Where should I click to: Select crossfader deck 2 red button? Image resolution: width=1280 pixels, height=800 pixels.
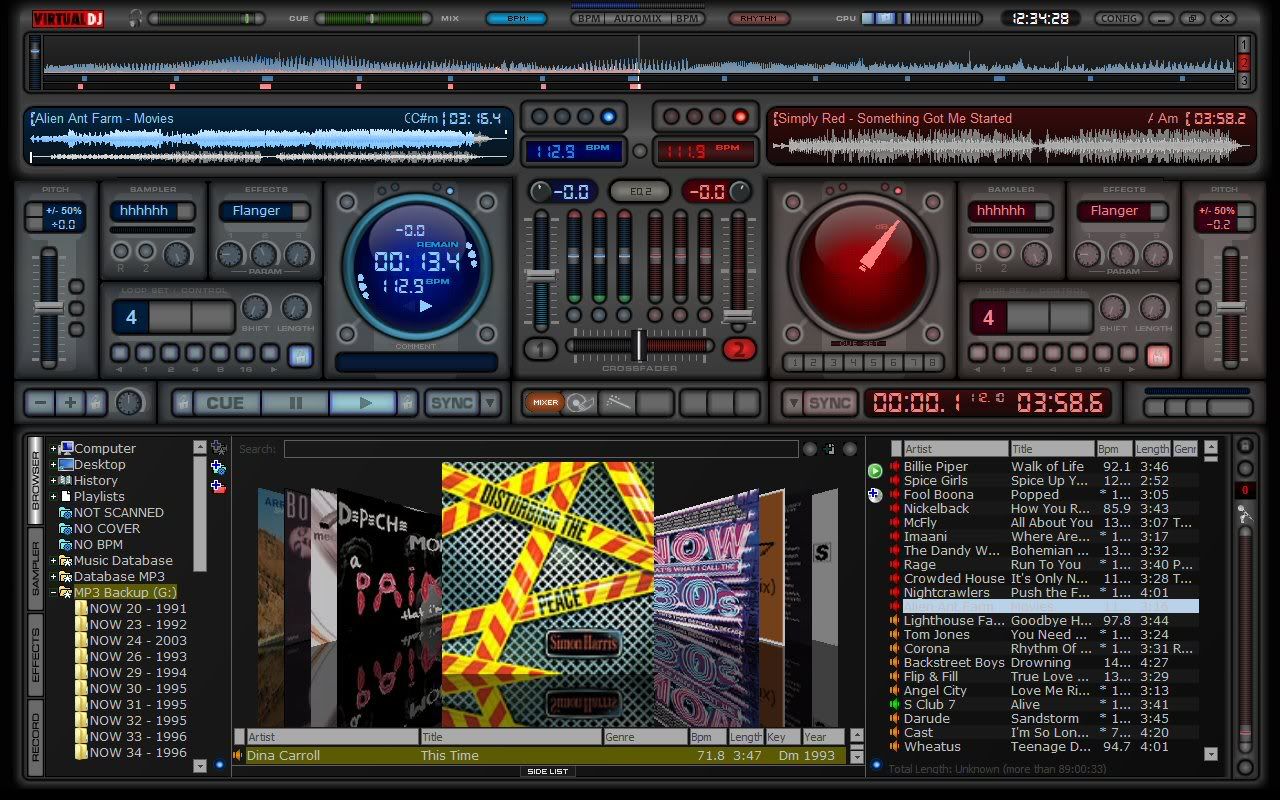coord(739,348)
